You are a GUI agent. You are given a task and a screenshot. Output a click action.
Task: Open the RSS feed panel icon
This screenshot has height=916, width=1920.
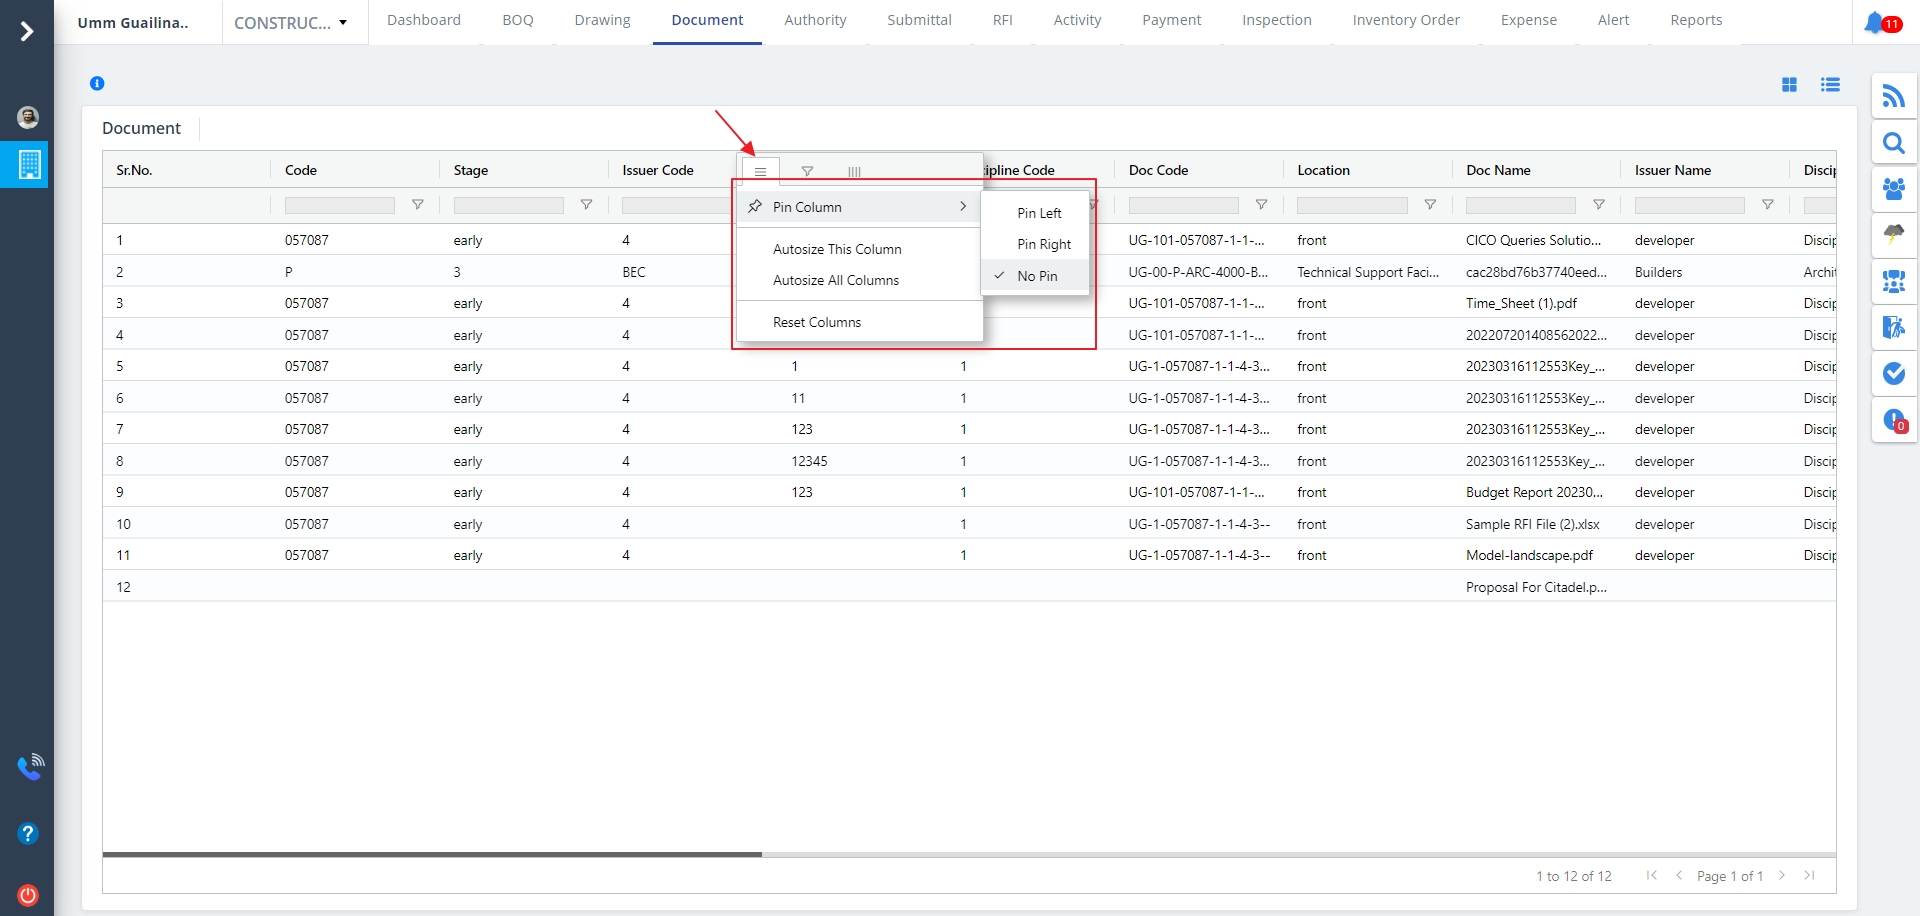1893,96
